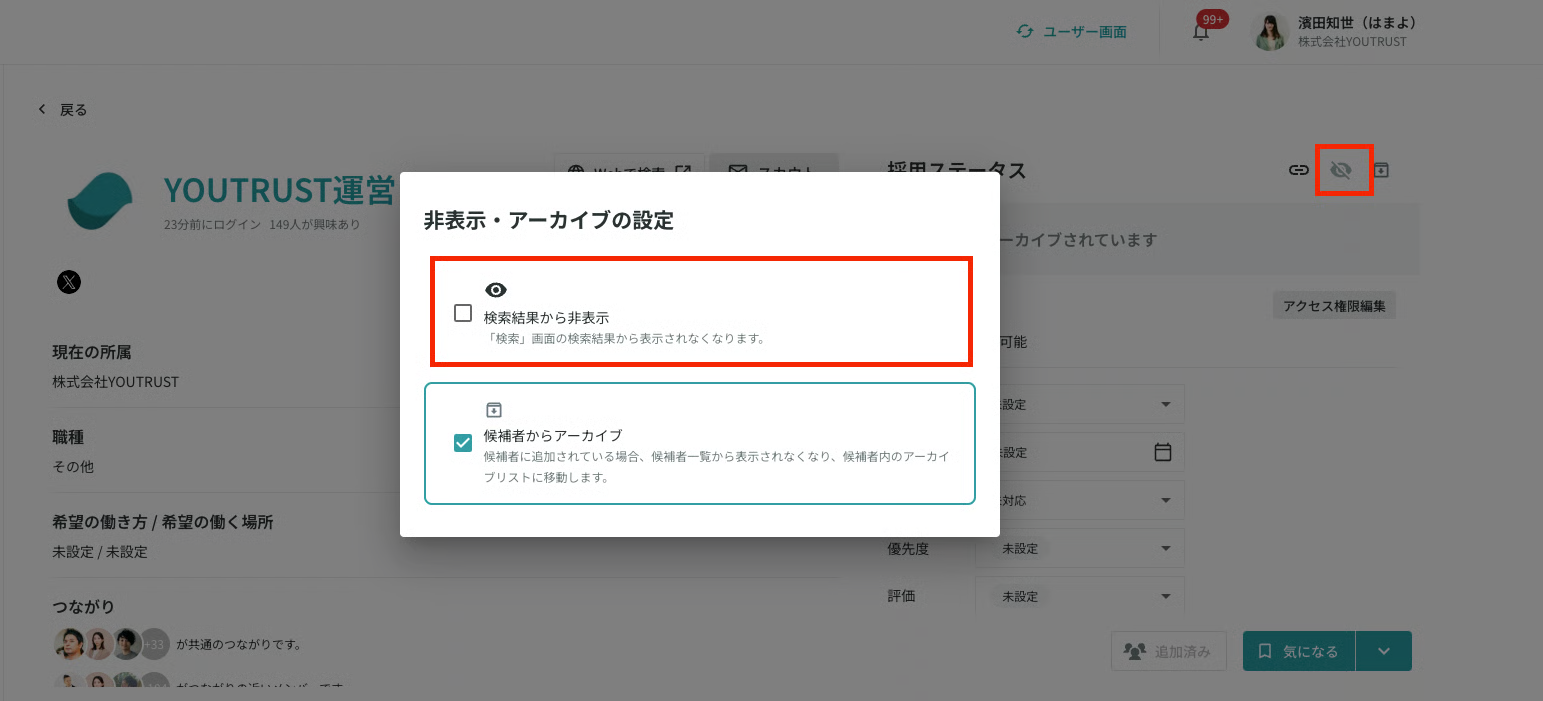Screen dimensions: 1543x701
Task: Click the 追加済み button
Action: click(1169, 651)
